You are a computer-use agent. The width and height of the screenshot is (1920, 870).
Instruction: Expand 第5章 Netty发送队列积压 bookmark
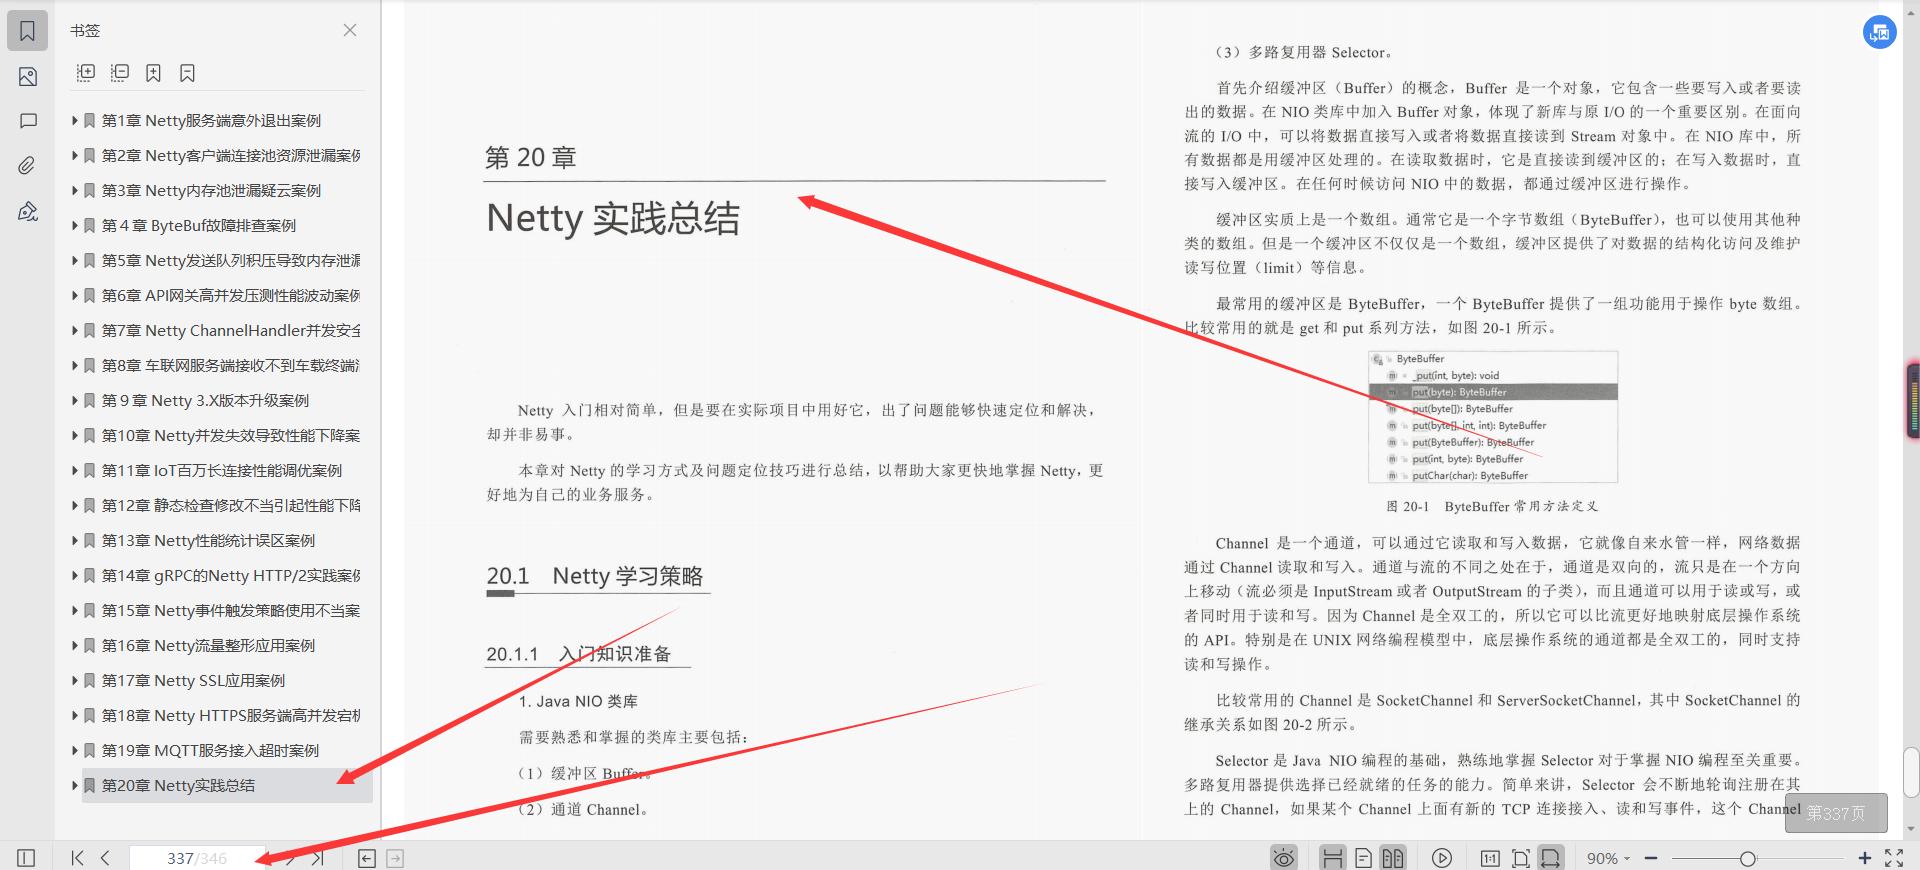(74, 260)
